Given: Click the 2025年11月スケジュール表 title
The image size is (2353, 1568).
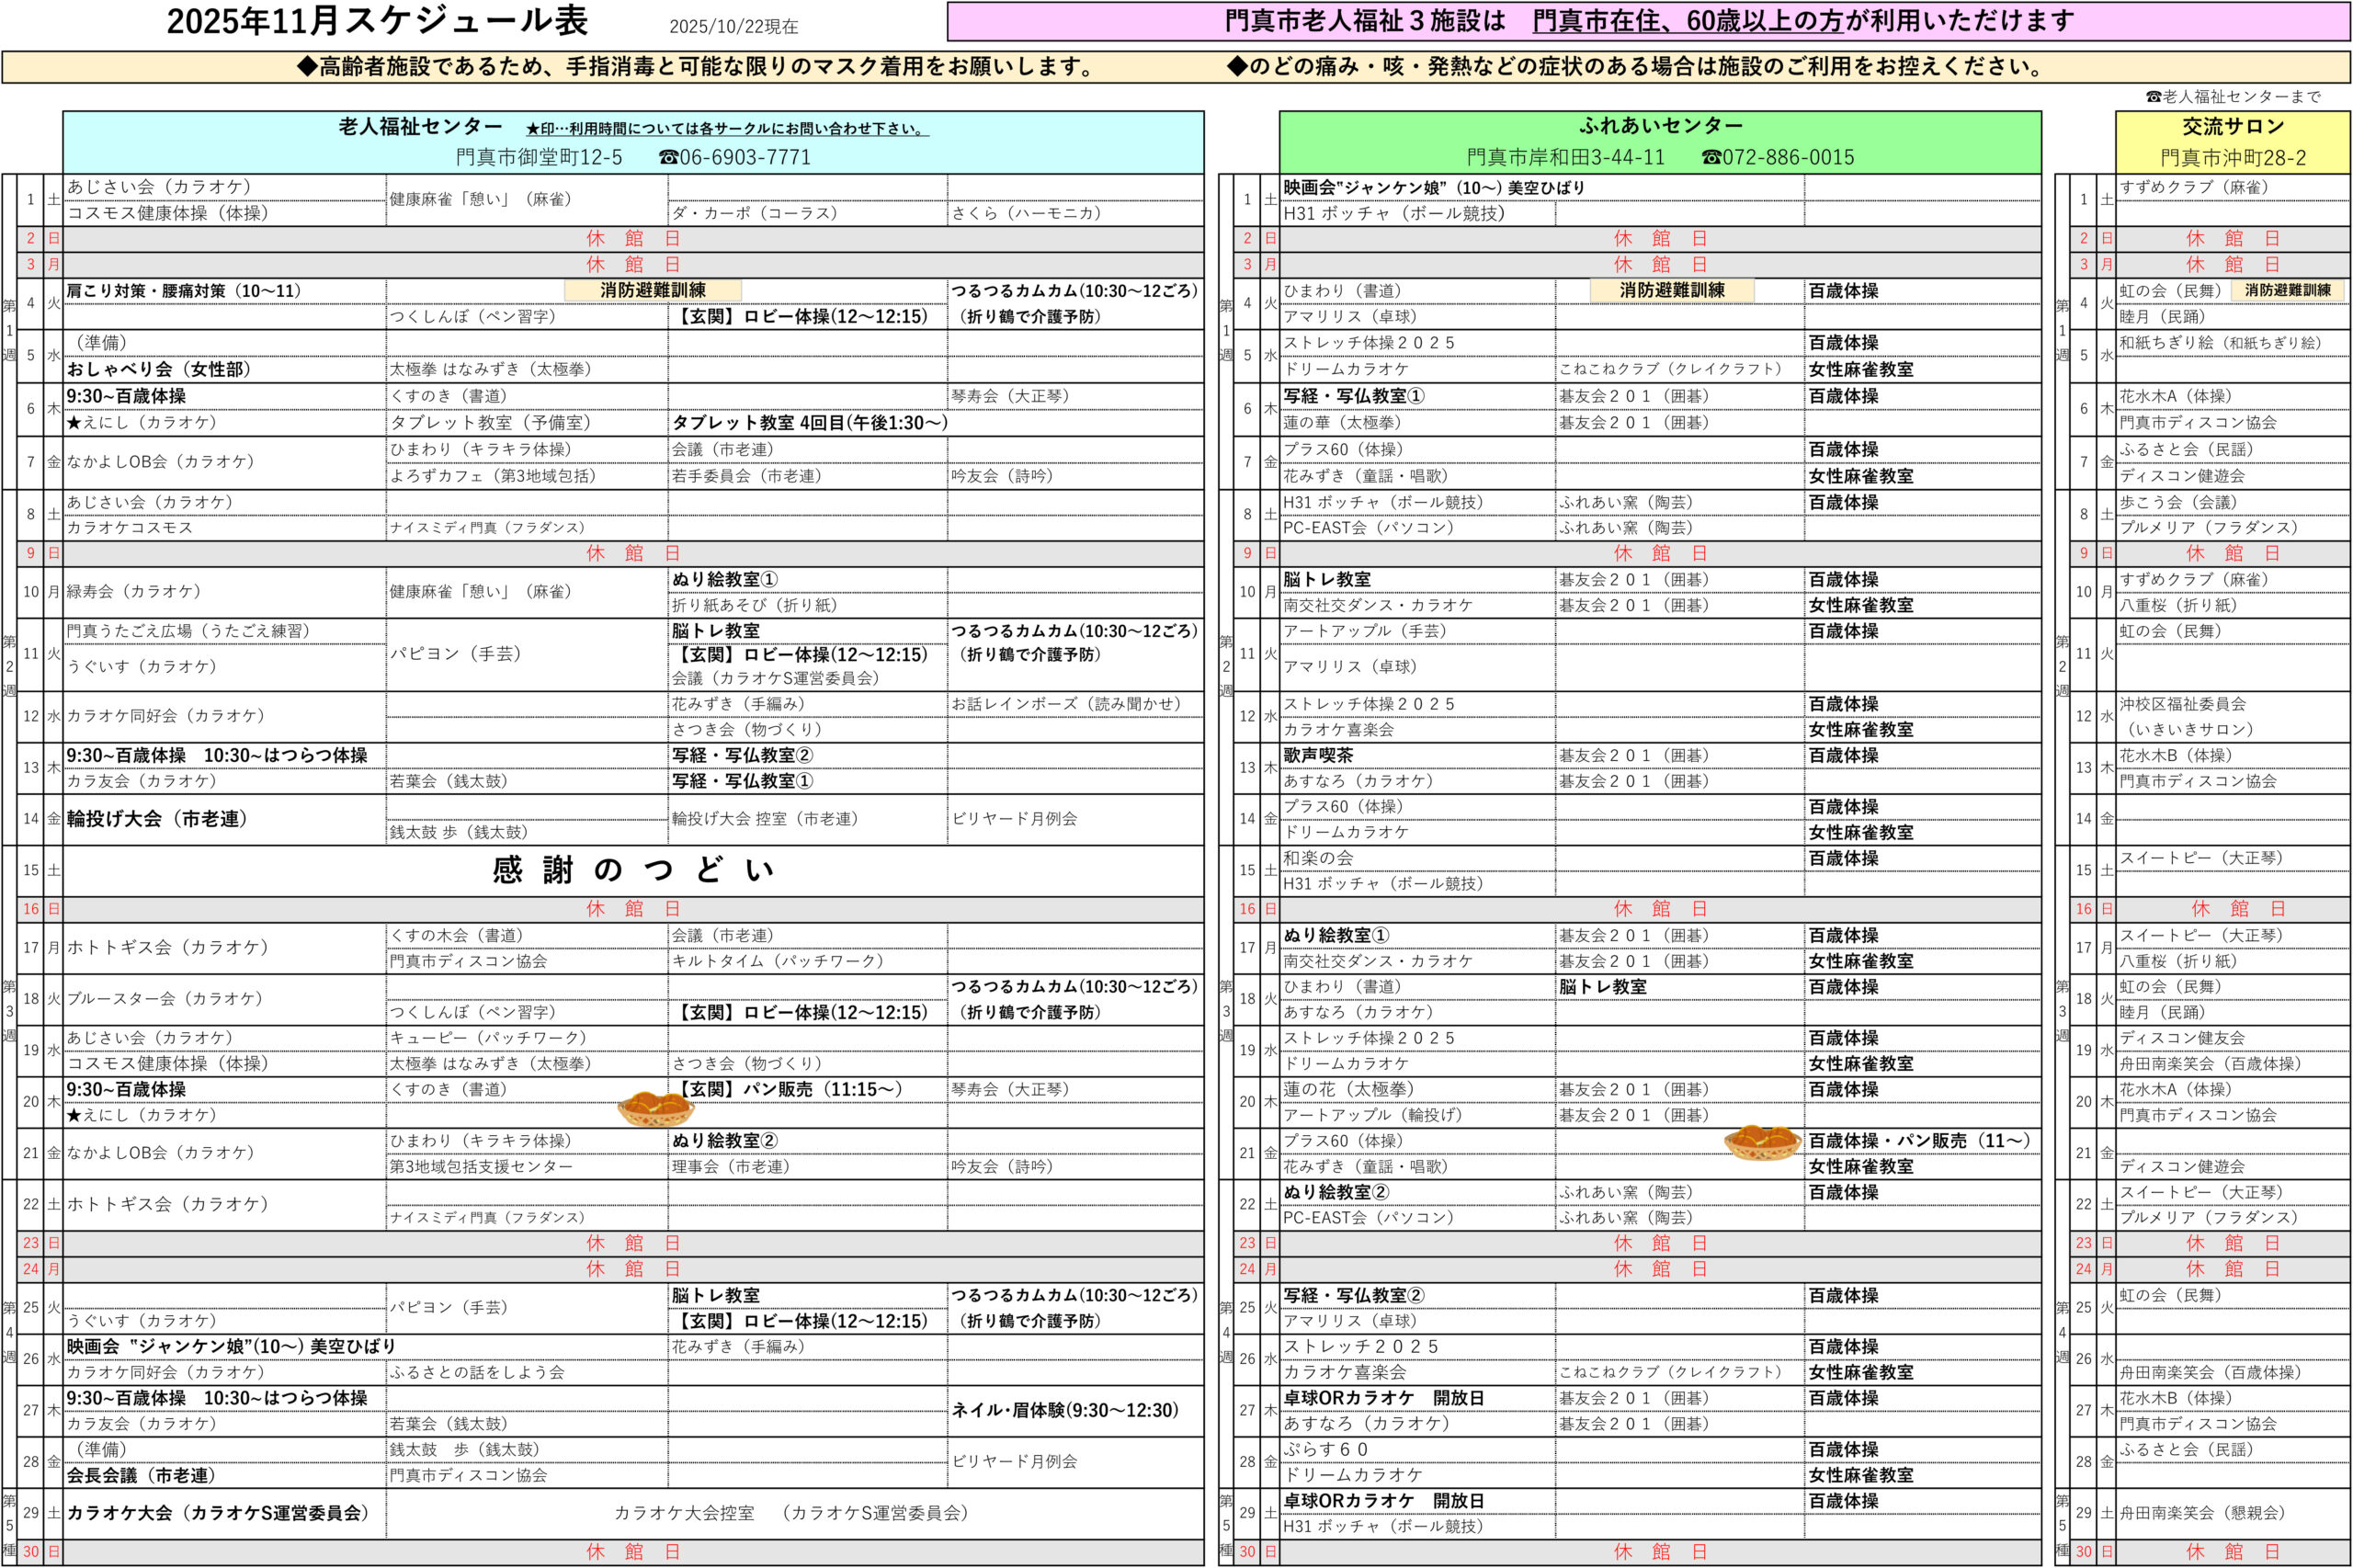Looking at the screenshot, I should tap(377, 22).
